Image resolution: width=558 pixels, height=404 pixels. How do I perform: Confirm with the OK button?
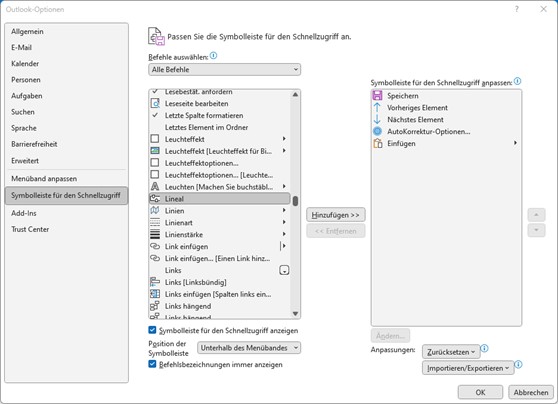[x=480, y=392]
